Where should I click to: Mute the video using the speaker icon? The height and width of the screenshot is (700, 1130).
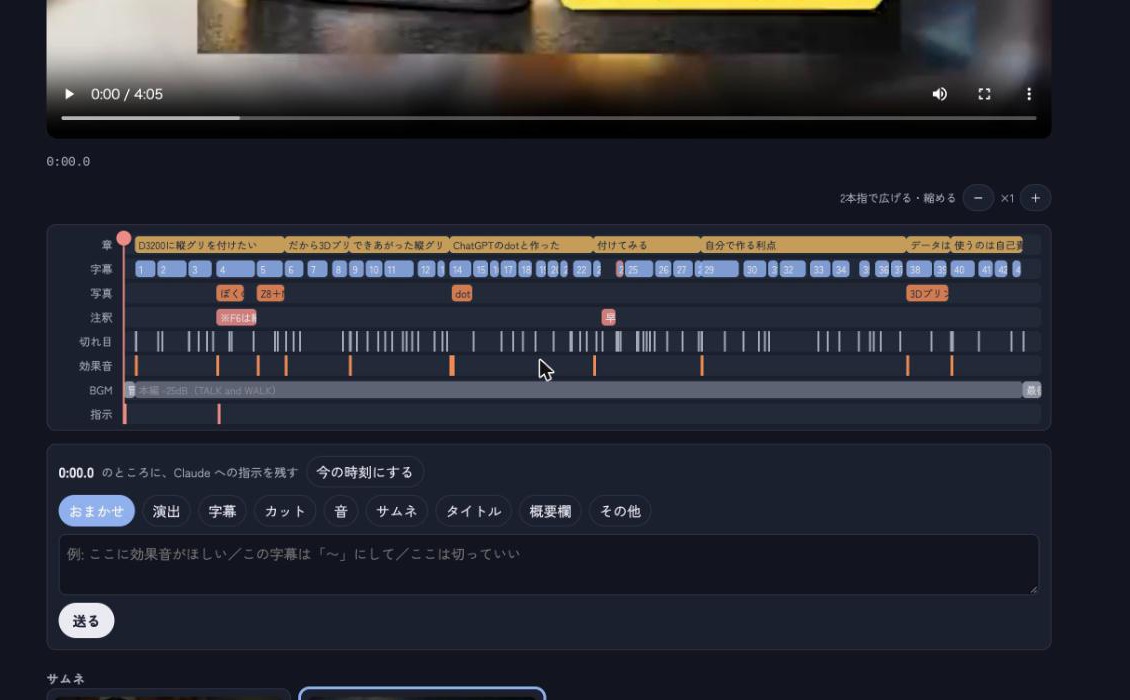[940, 94]
